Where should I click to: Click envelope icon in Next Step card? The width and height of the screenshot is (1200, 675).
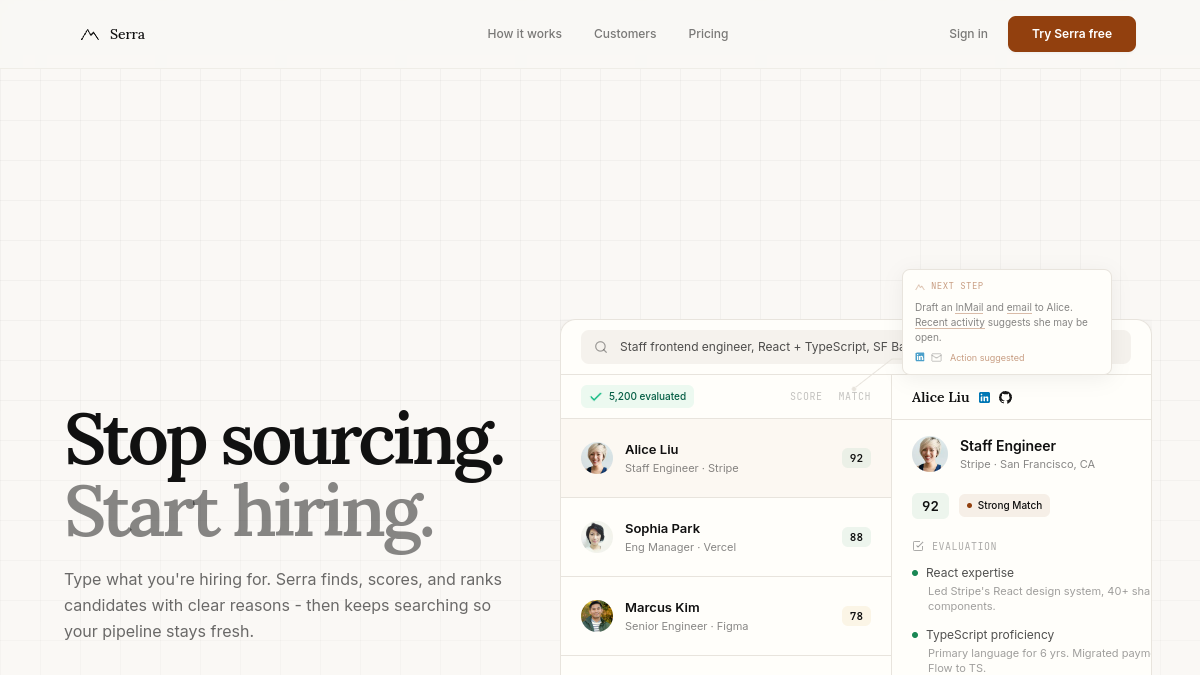point(936,357)
